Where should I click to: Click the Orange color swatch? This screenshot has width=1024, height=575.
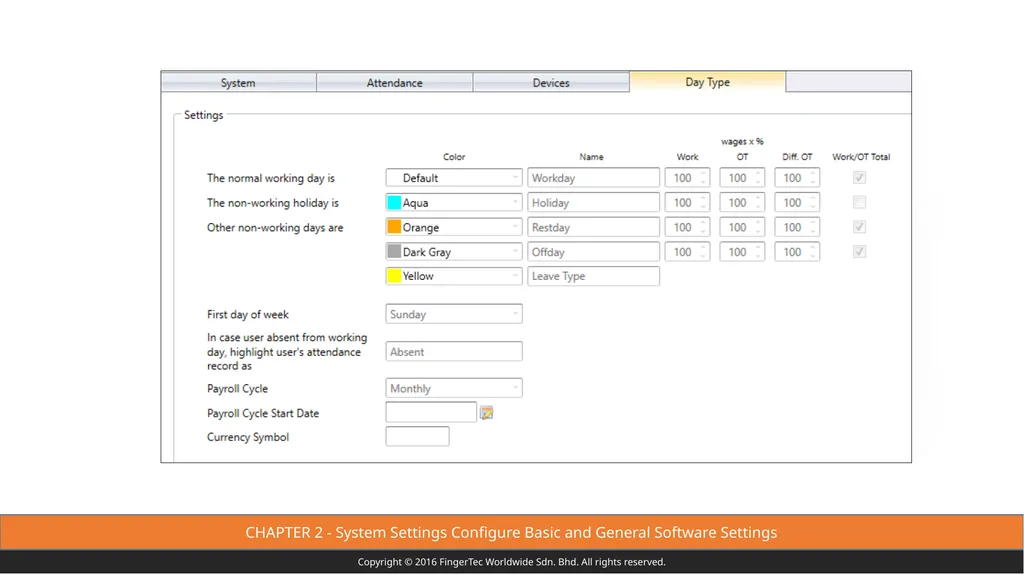[x=394, y=227]
